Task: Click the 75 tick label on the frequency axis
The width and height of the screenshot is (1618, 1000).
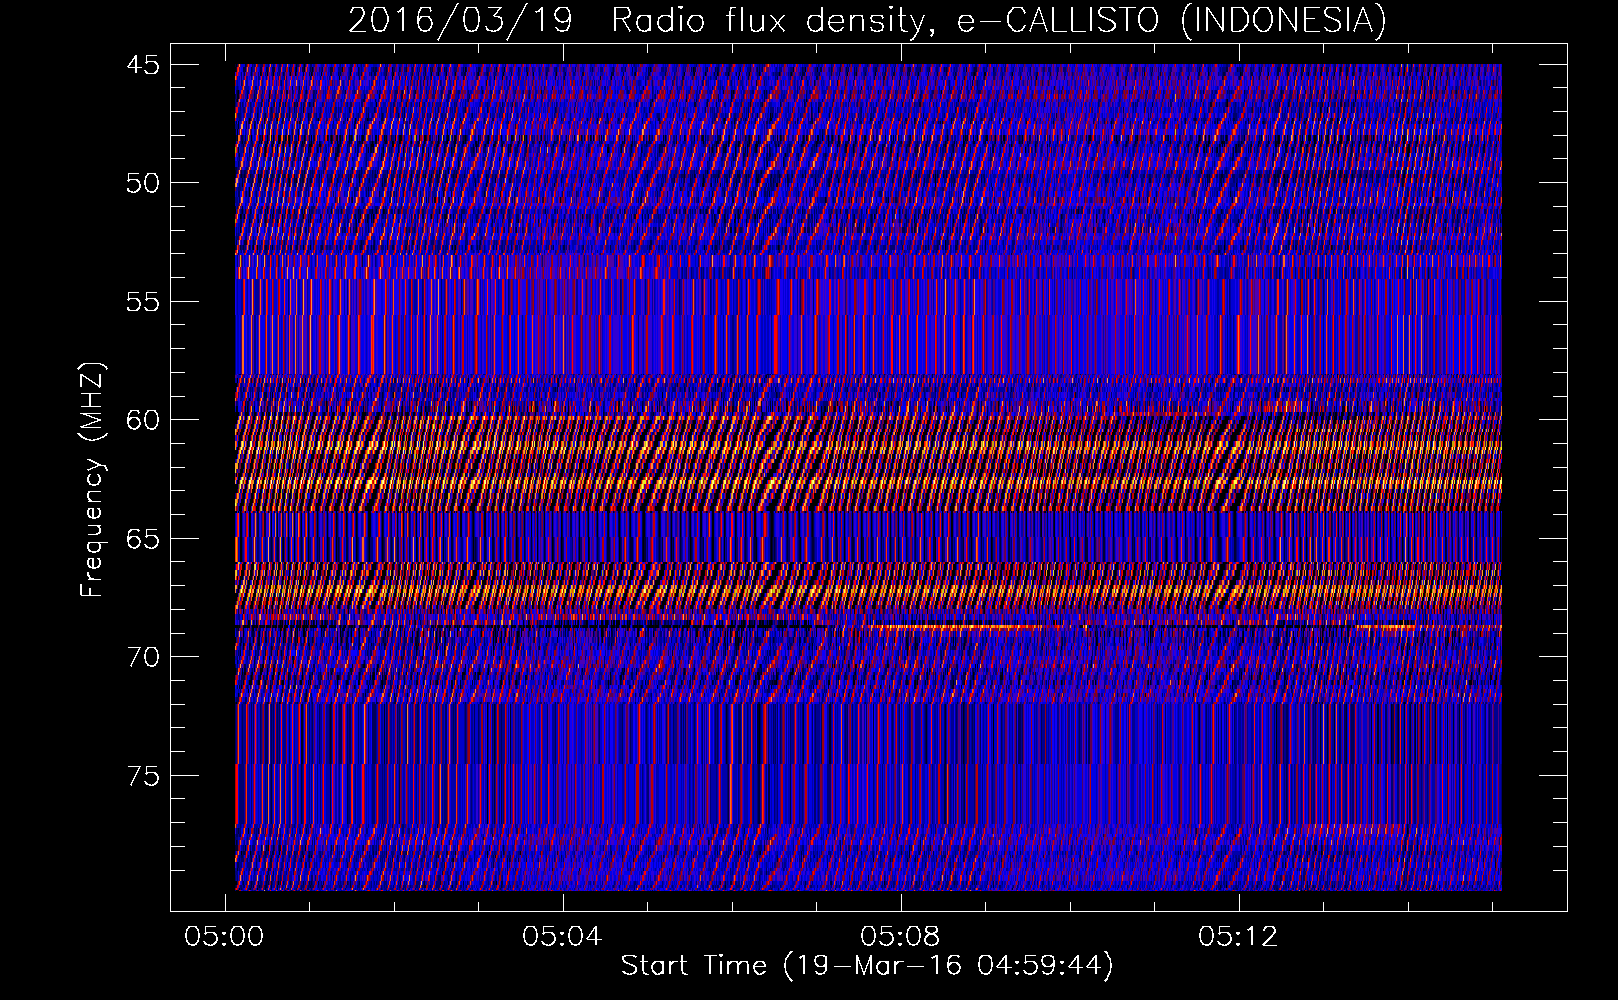Action: coord(143,776)
